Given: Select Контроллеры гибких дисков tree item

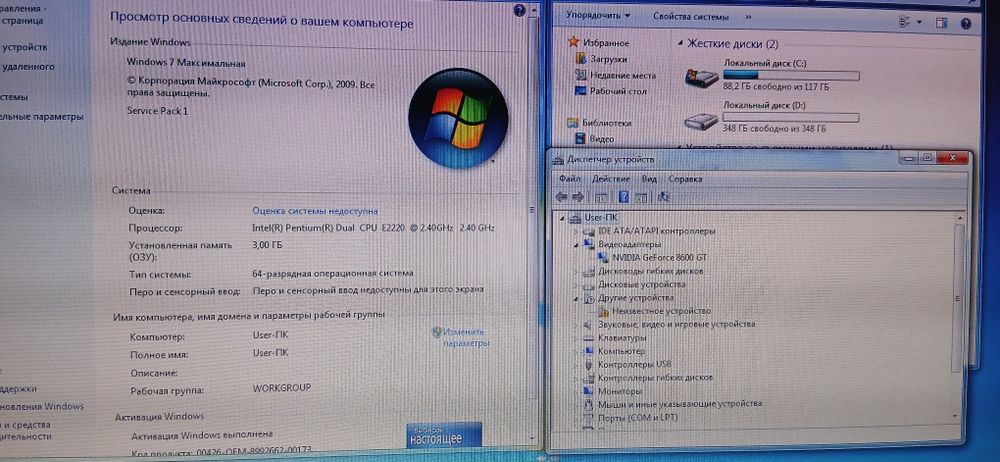Looking at the screenshot, I should pos(655,377).
